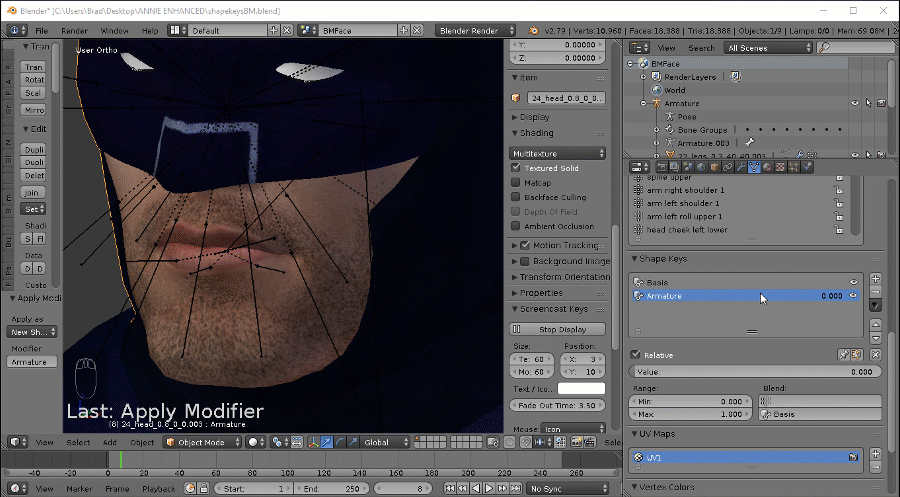Move shape key down in the list
900x497 pixels.
pyautogui.click(x=875, y=338)
